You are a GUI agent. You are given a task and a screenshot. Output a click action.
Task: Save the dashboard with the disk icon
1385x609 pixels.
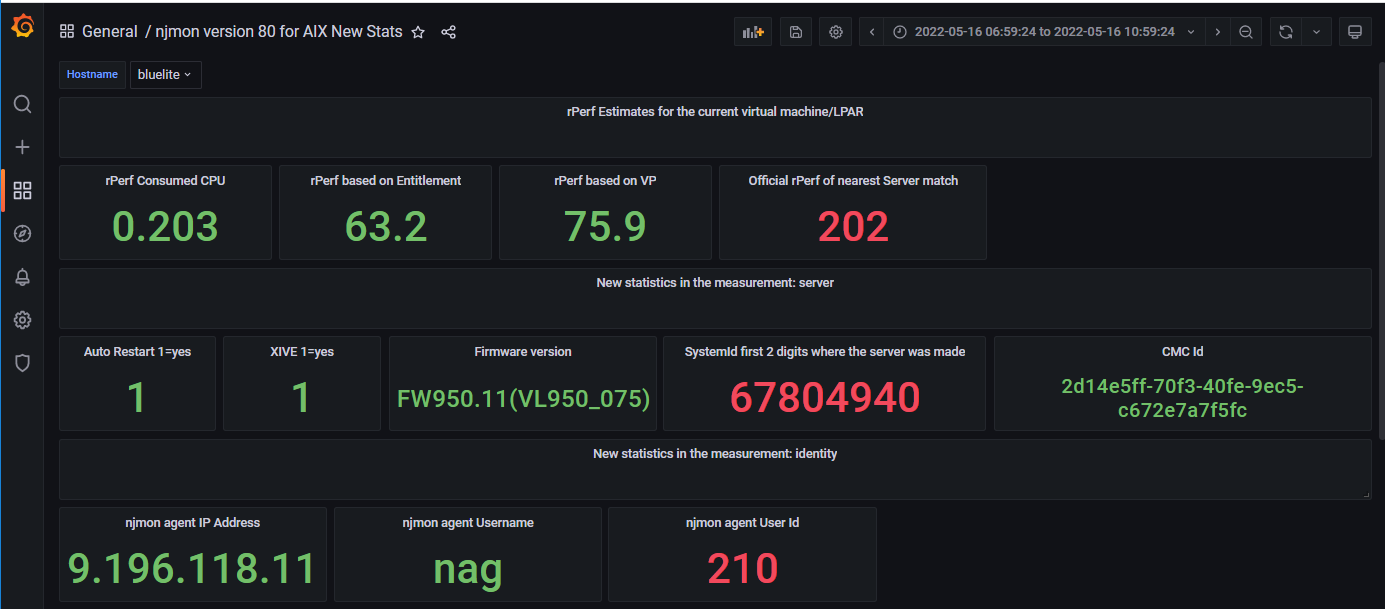tap(796, 32)
